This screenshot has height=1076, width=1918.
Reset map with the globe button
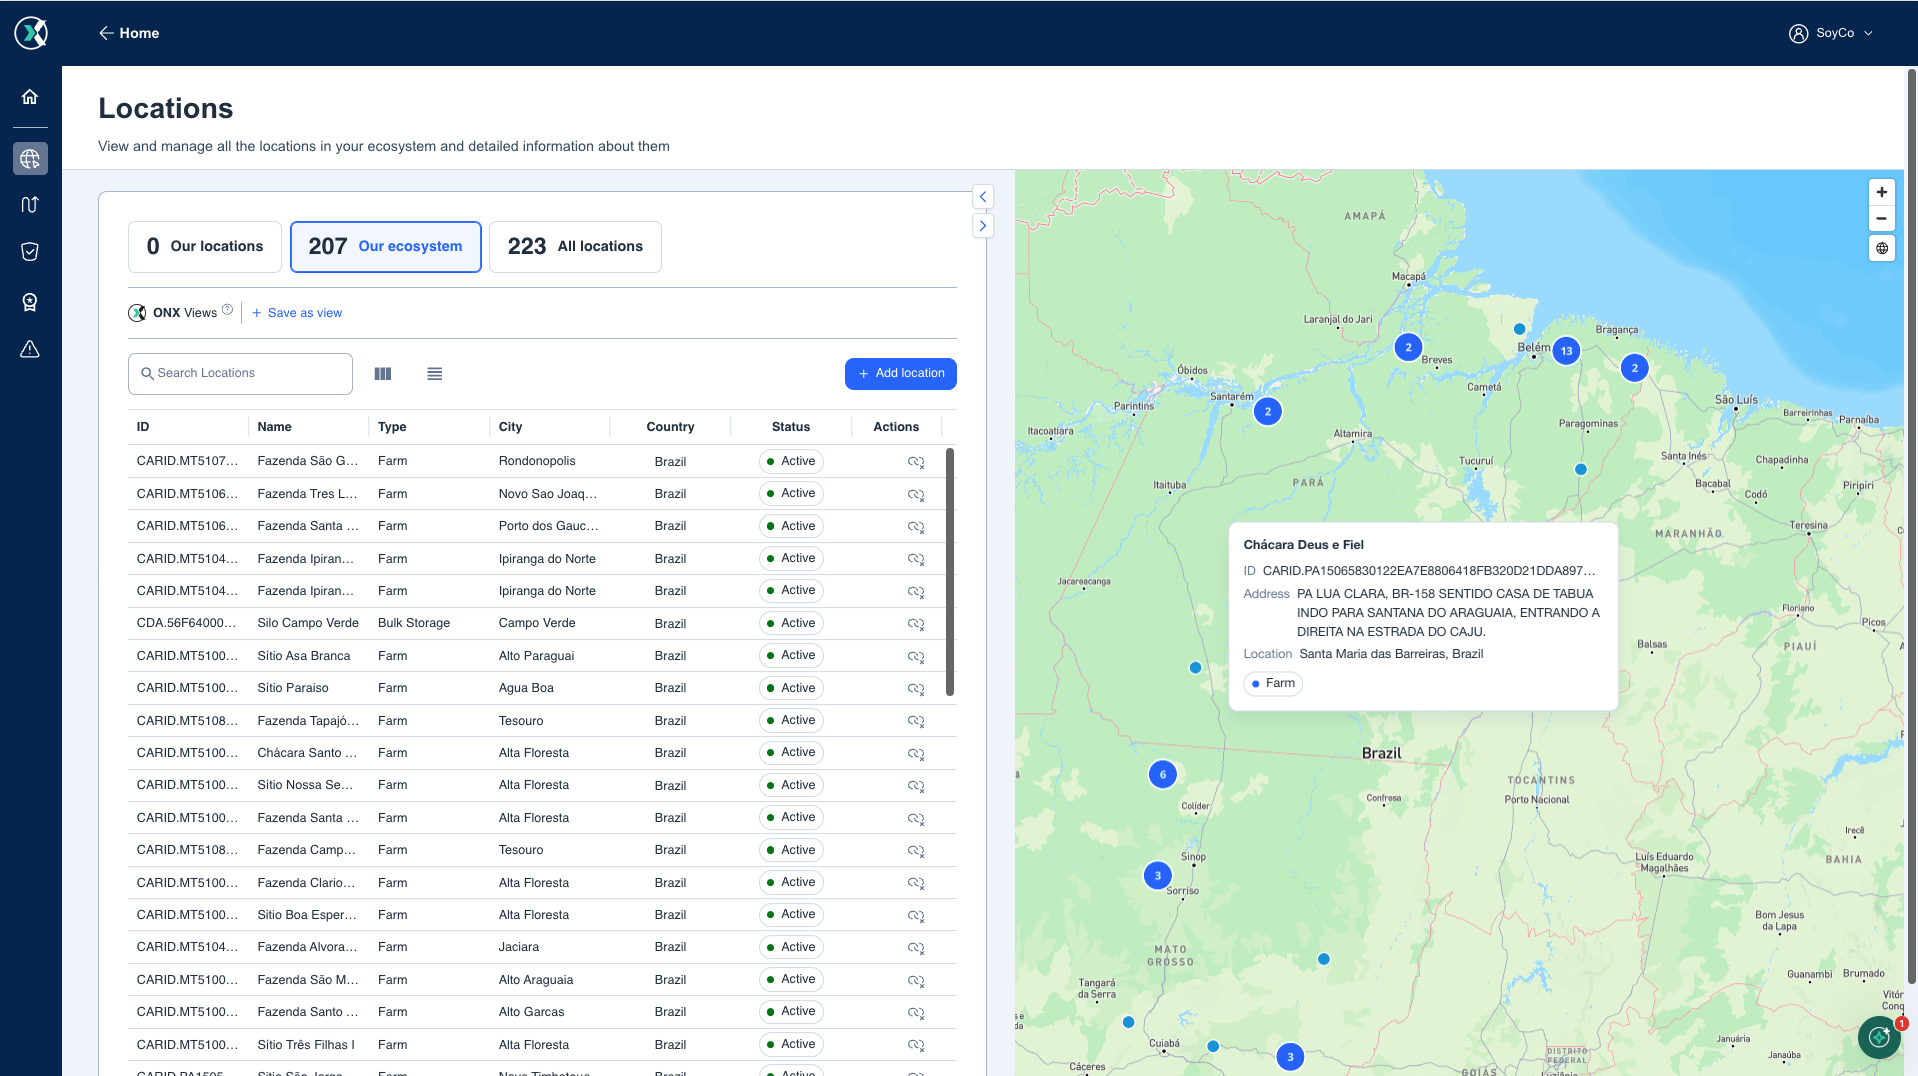(1882, 249)
